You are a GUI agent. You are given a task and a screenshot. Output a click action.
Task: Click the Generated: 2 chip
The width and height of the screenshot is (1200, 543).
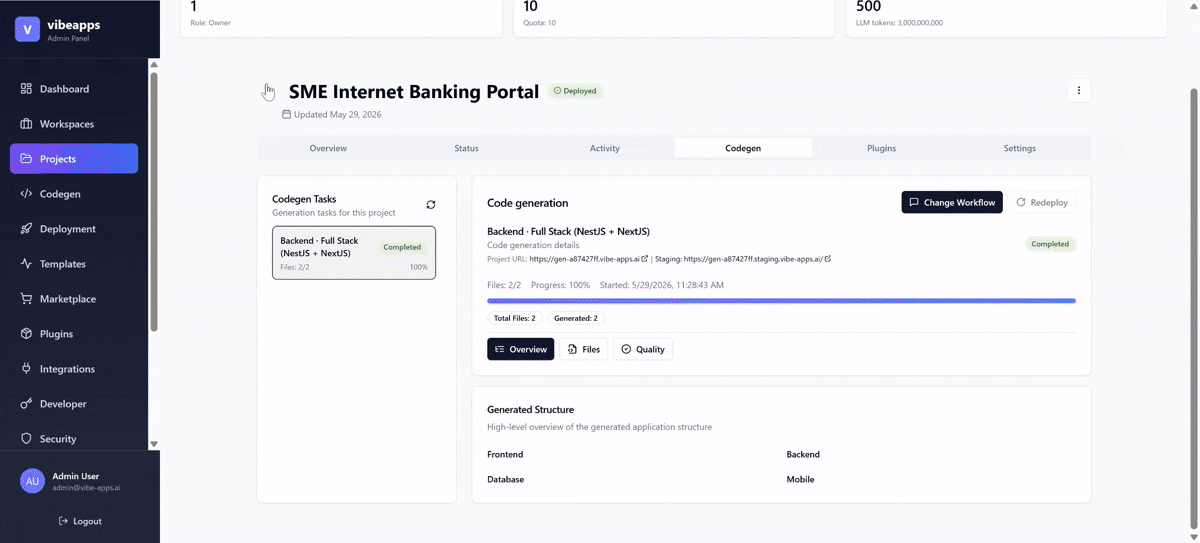(576, 318)
